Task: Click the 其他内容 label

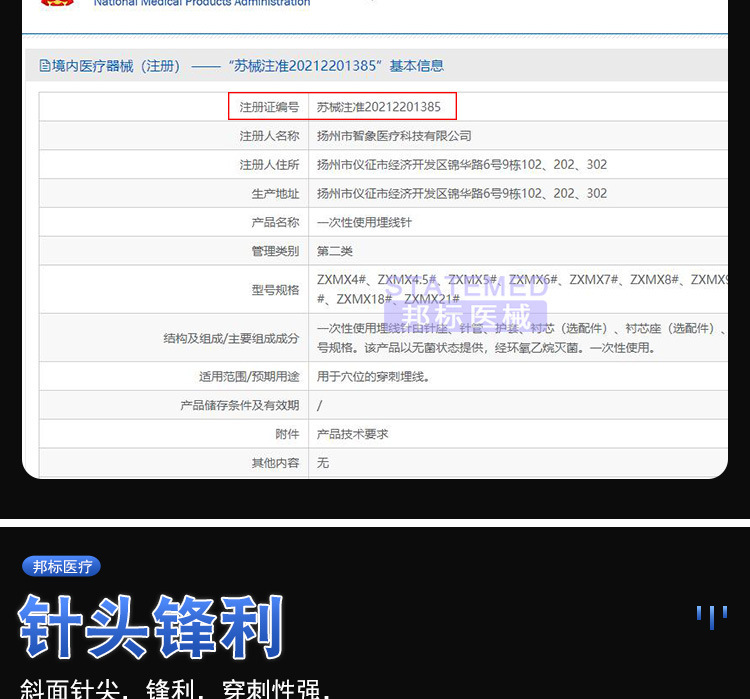Action: pos(276,463)
